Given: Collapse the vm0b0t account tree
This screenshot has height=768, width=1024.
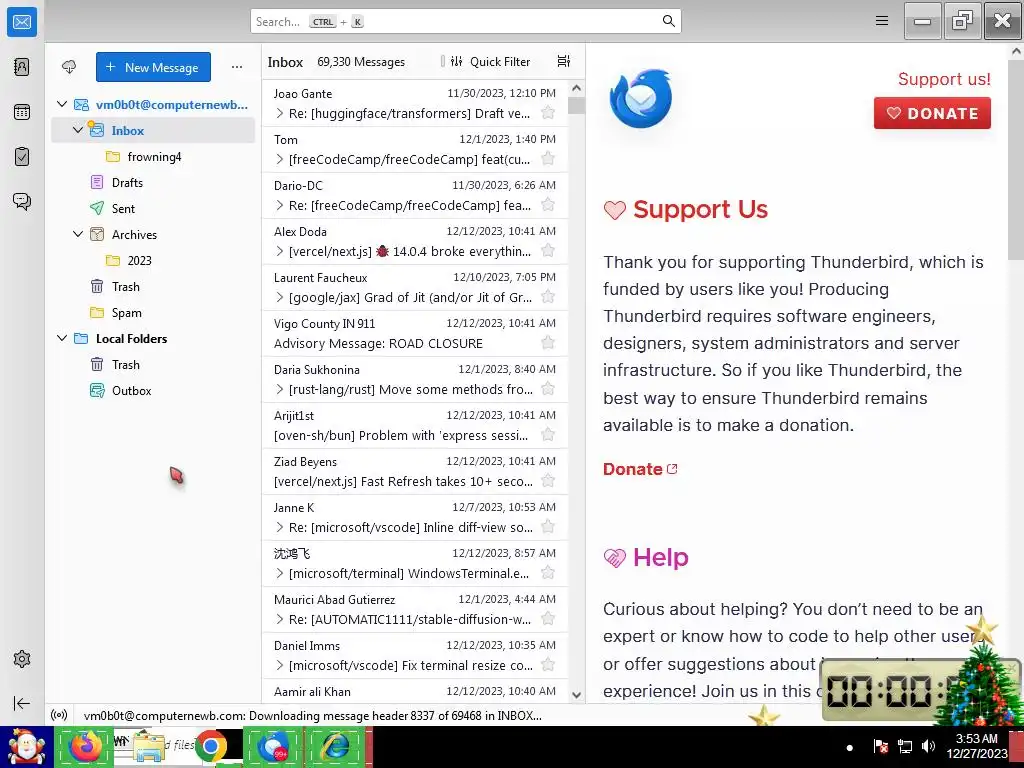Looking at the screenshot, I should tap(61, 104).
